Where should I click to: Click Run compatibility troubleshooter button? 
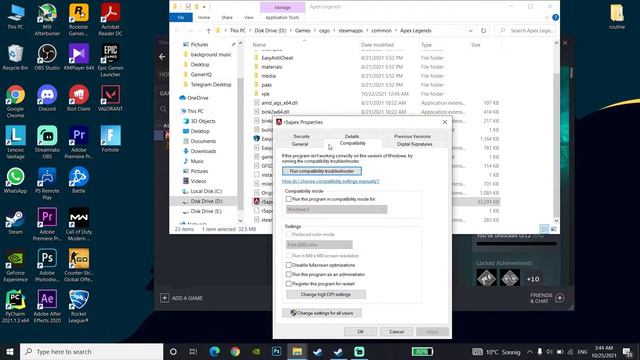(322, 171)
